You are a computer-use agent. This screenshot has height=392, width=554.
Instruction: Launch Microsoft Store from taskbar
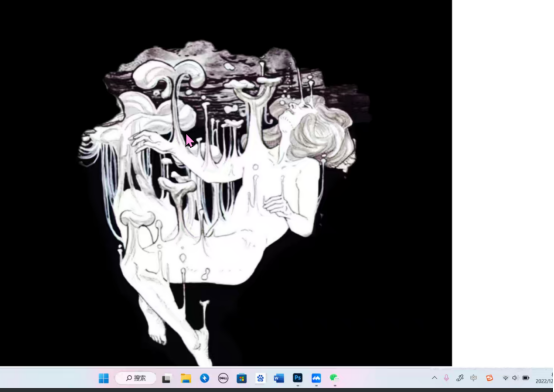(x=242, y=379)
